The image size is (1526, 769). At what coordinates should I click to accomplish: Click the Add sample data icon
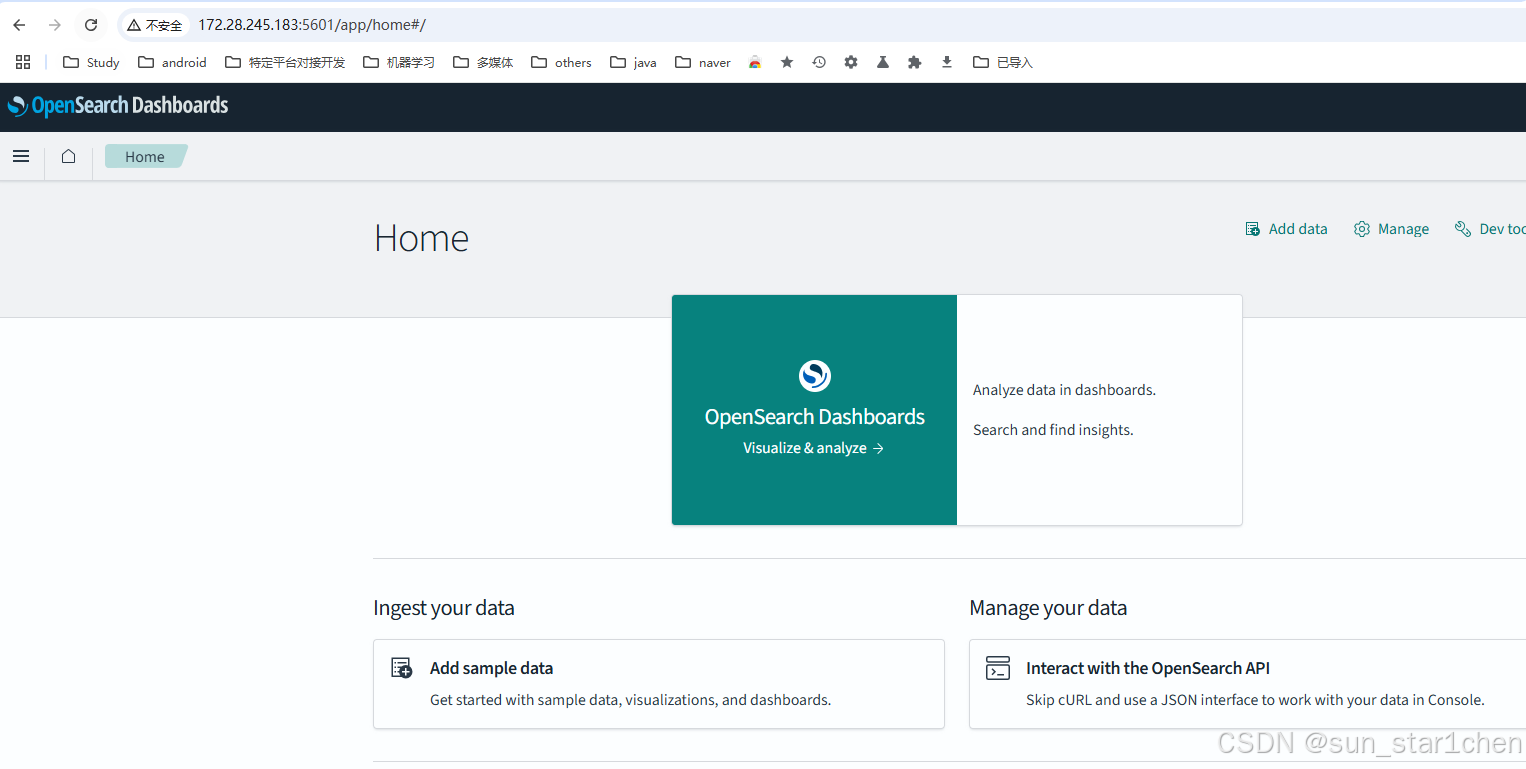click(x=401, y=668)
